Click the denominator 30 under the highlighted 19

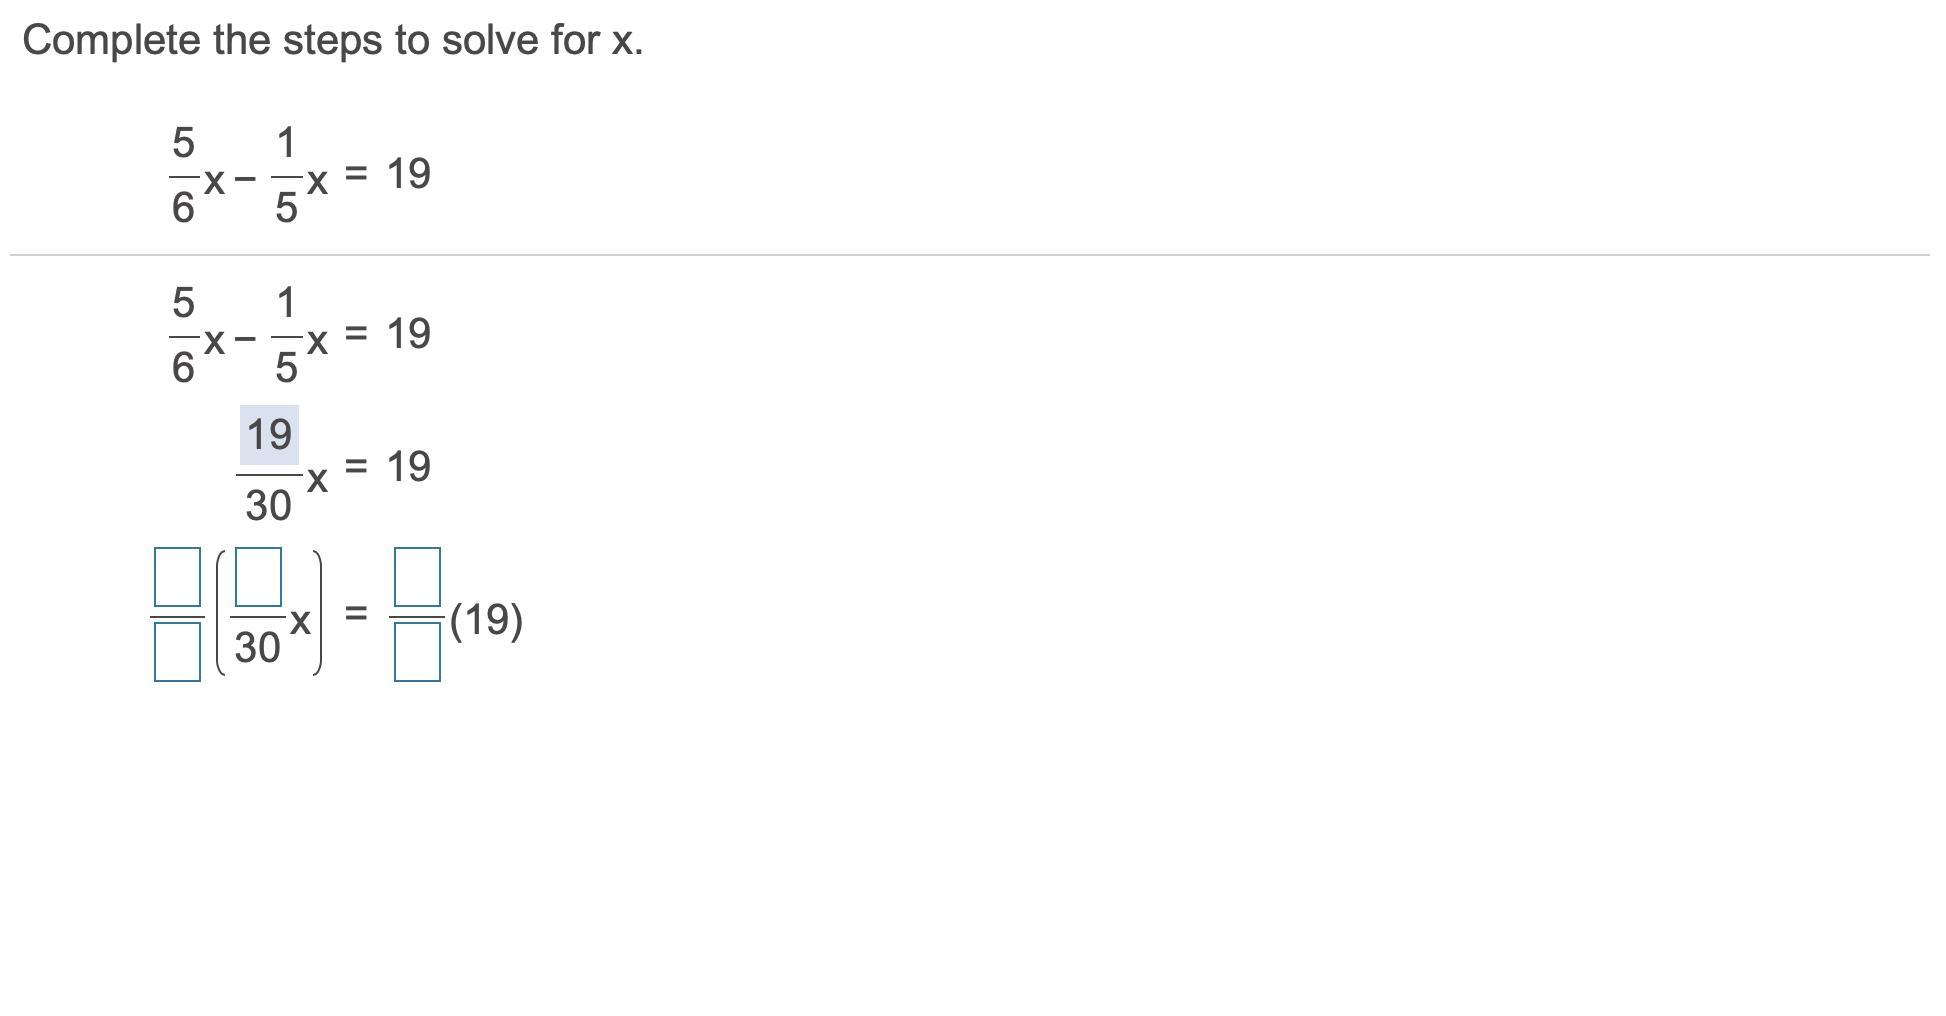[268, 505]
